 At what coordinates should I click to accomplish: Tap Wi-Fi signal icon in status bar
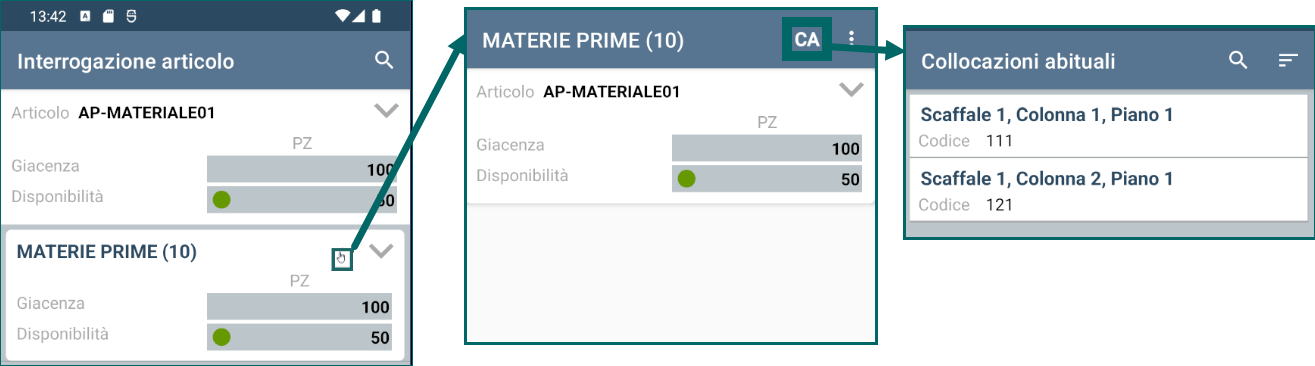pos(343,16)
